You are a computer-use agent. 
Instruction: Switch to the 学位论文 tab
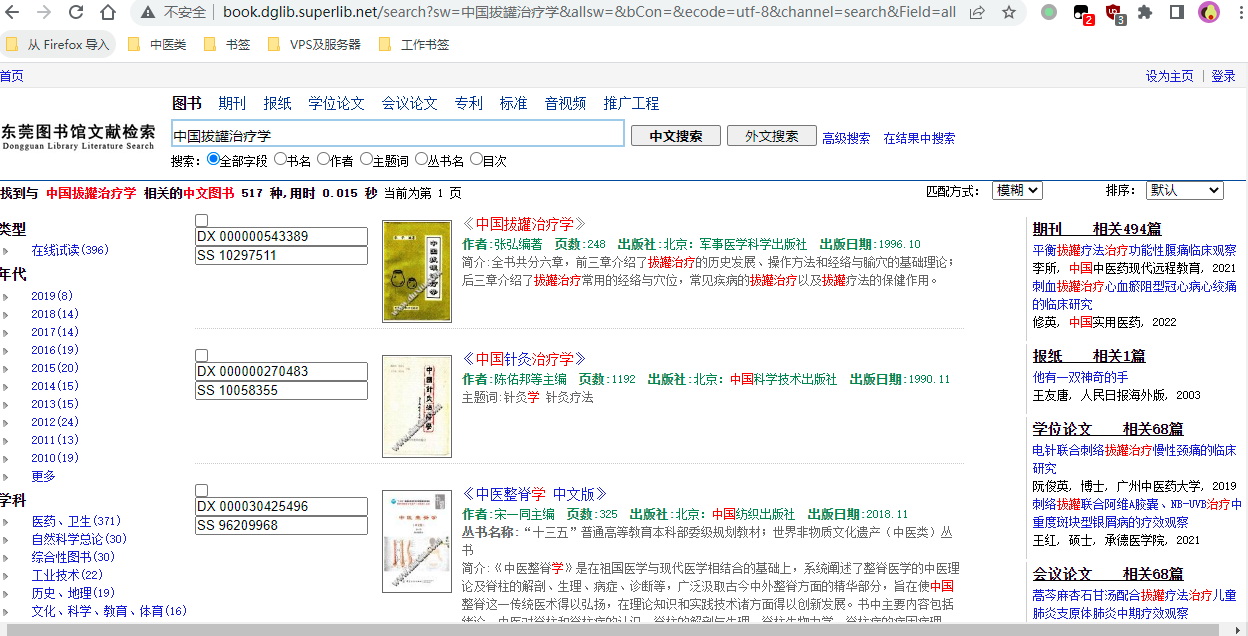point(336,103)
